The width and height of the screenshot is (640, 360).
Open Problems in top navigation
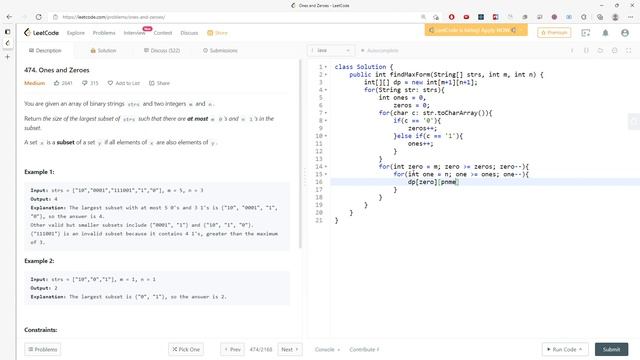104,33
